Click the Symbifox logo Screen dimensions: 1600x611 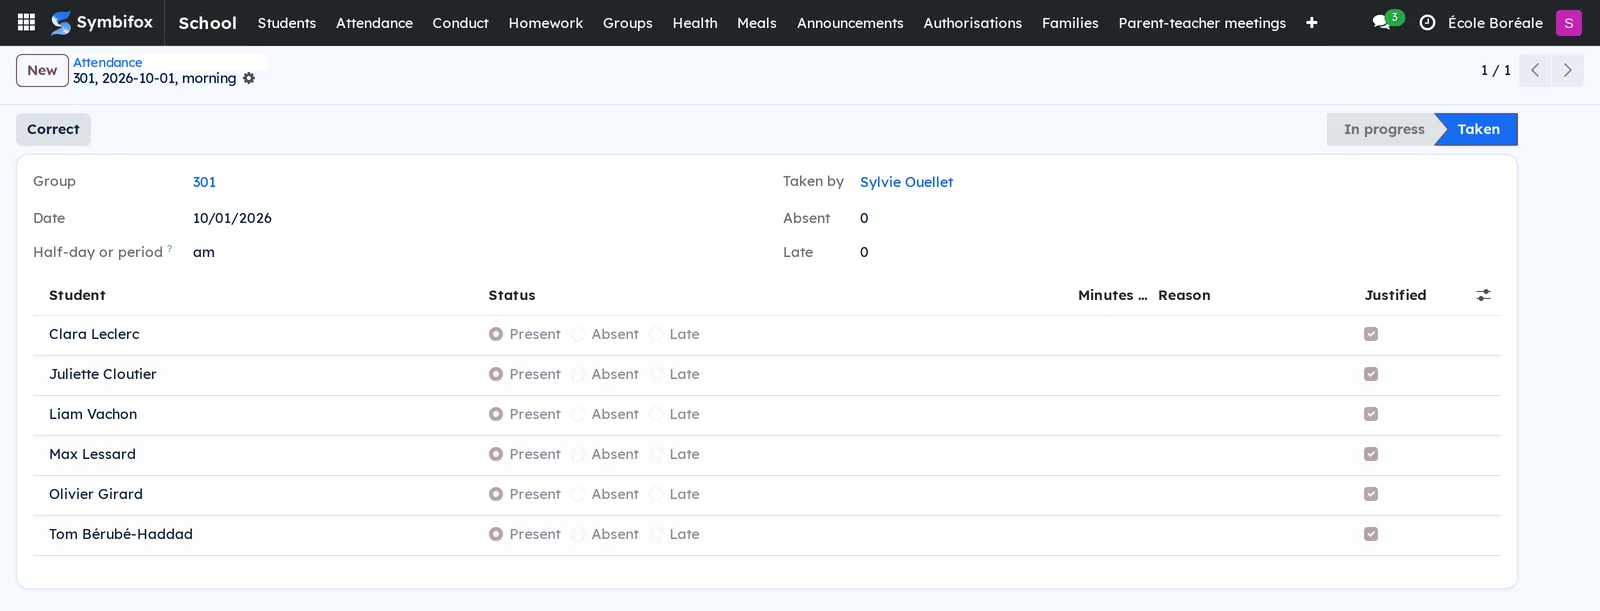pos(102,22)
